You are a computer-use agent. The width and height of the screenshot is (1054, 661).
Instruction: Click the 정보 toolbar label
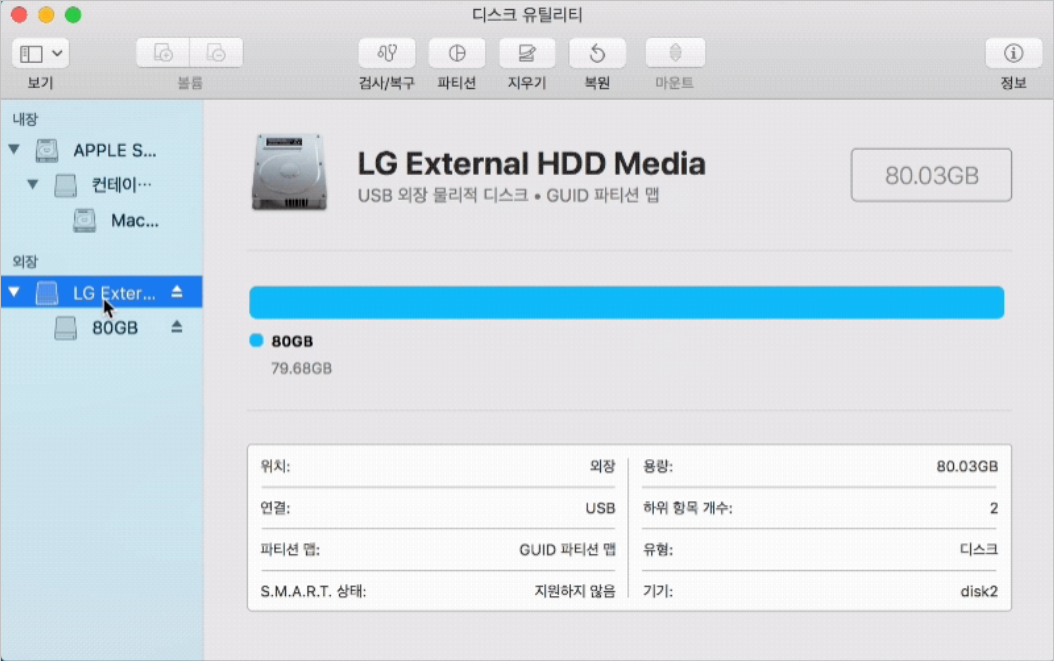pos(1013,83)
